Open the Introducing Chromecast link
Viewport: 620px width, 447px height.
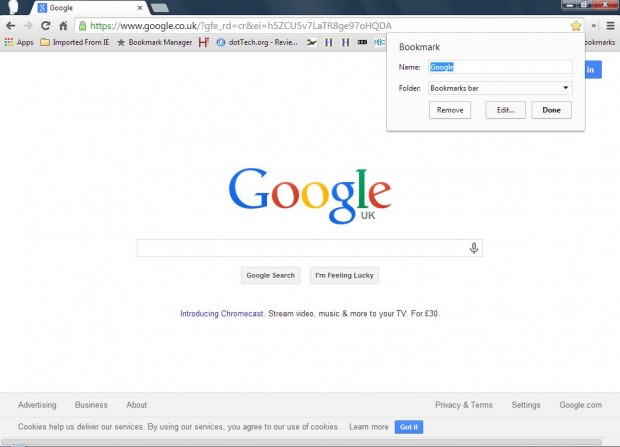point(222,313)
